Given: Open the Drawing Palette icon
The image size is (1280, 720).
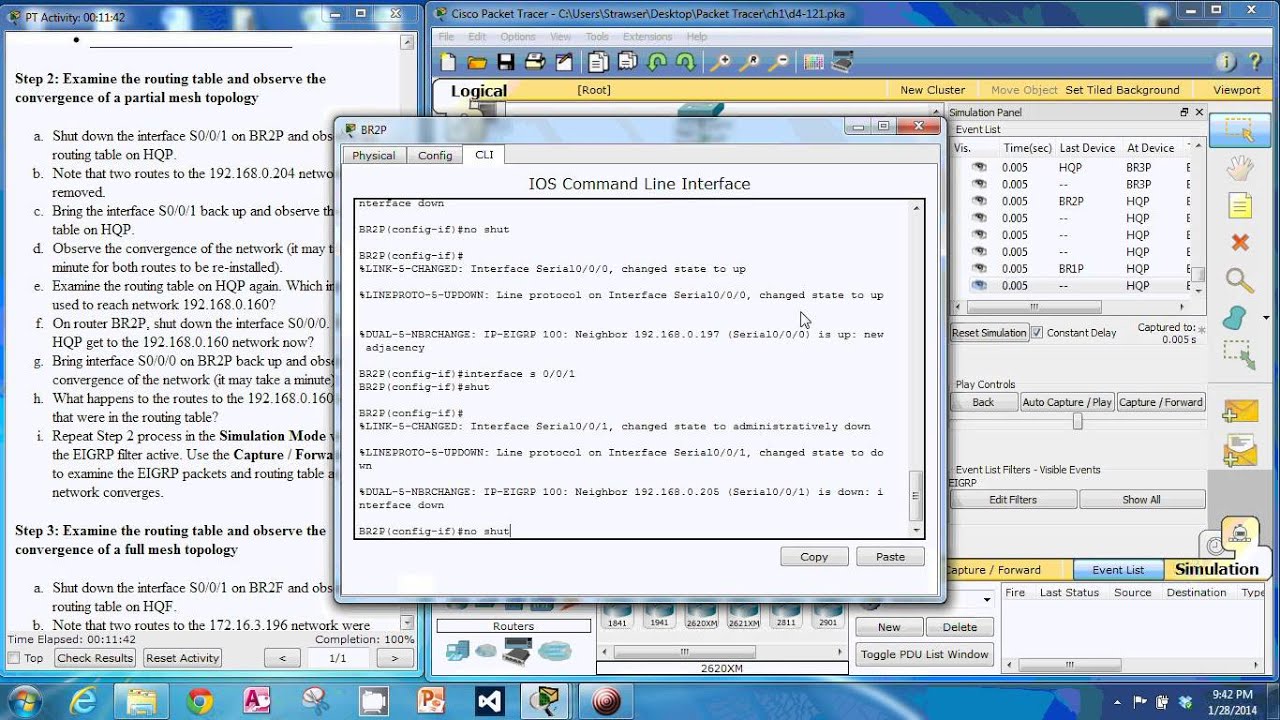Looking at the screenshot, I should 813,62.
